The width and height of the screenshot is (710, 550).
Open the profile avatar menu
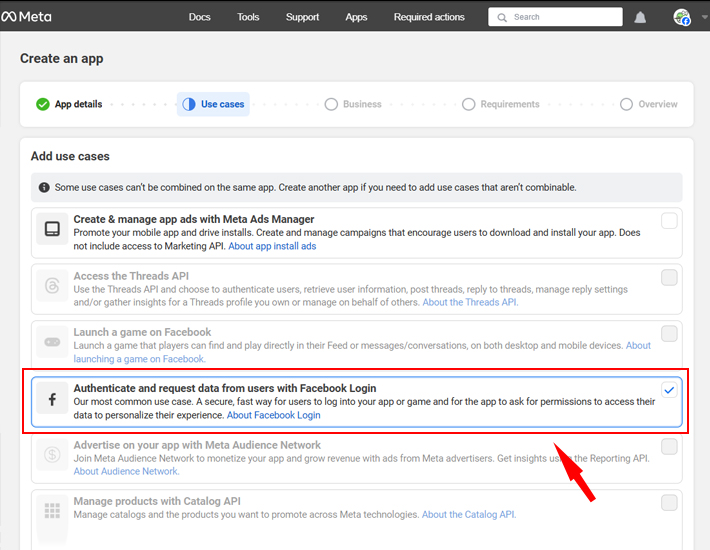point(681,17)
